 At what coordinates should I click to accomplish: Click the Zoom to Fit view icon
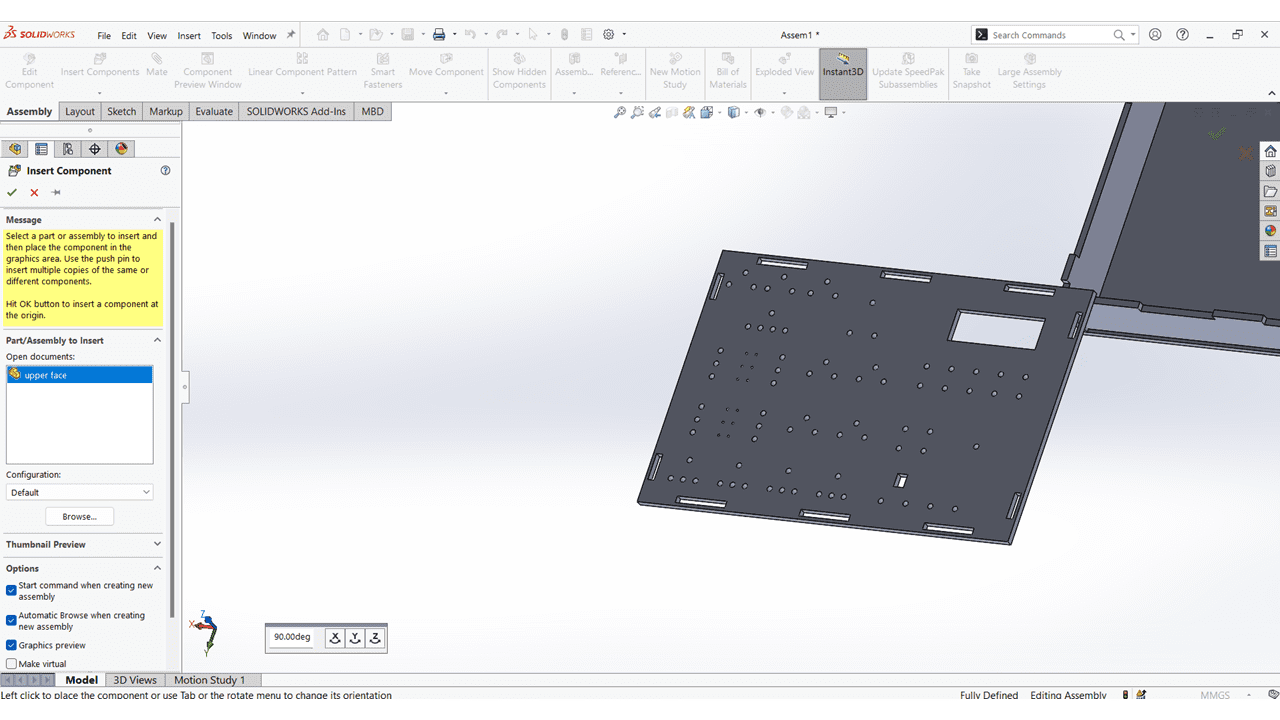pyautogui.click(x=620, y=112)
